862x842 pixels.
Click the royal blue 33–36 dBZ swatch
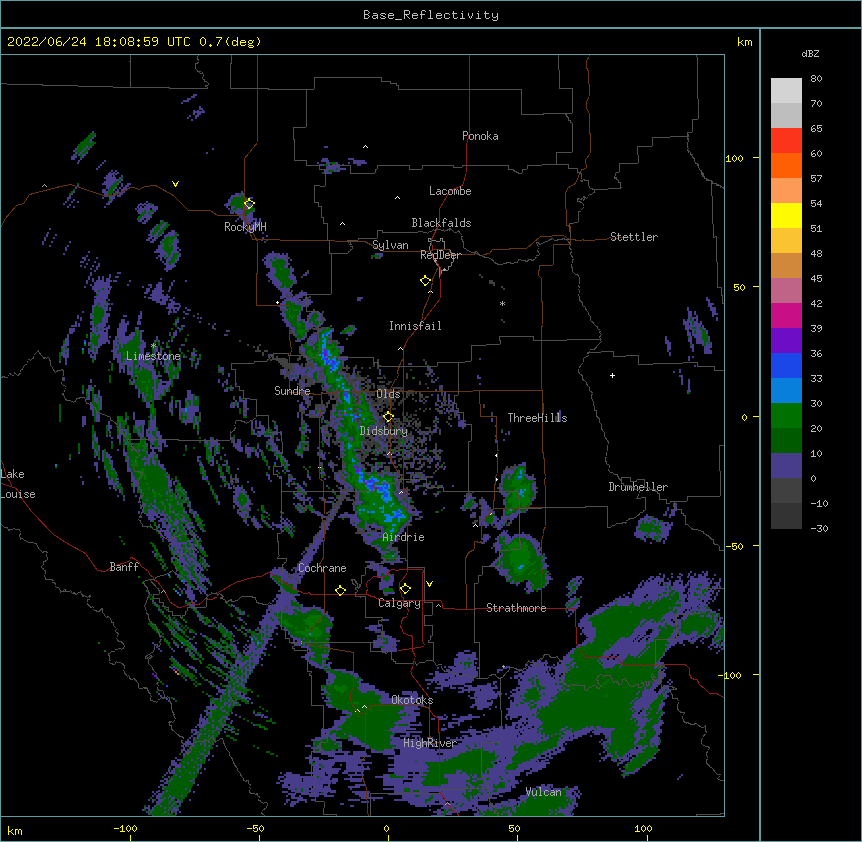tap(786, 365)
